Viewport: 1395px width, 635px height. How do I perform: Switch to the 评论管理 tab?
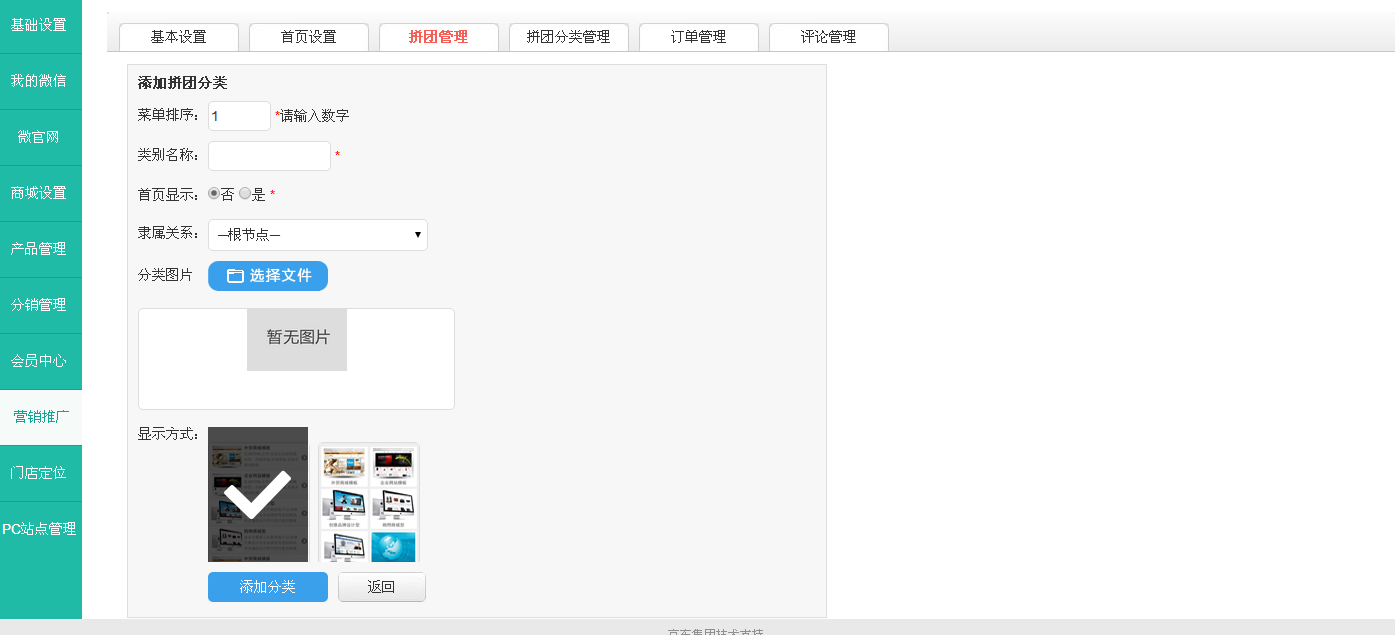click(829, 37)
